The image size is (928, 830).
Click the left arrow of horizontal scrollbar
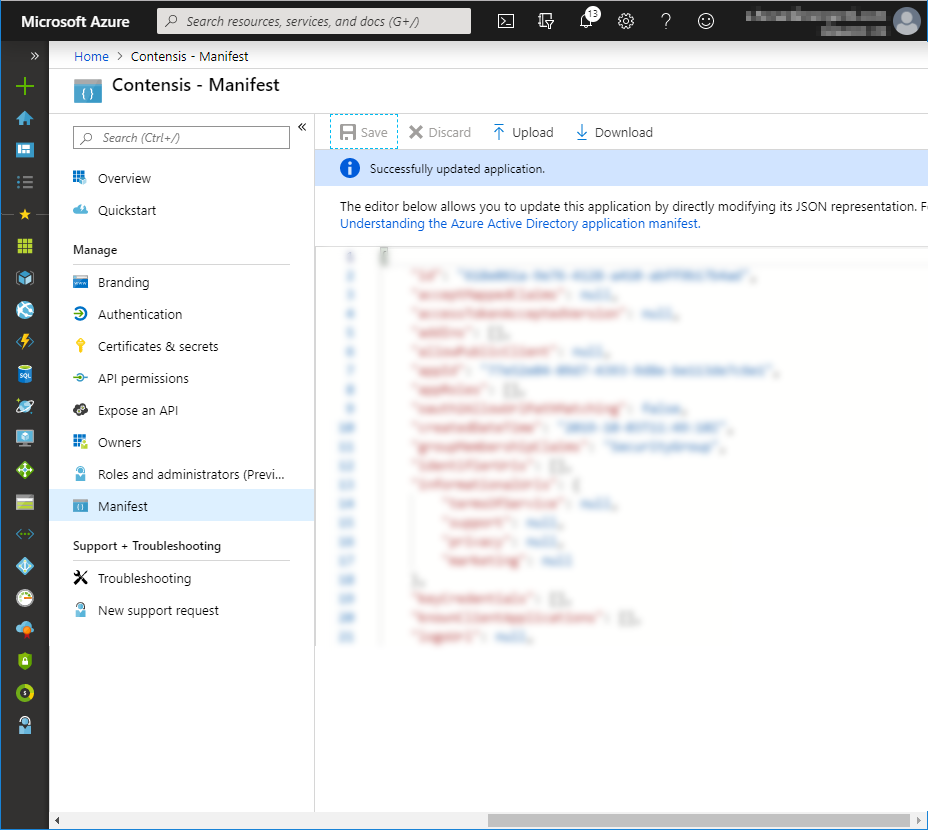point(57,821)
